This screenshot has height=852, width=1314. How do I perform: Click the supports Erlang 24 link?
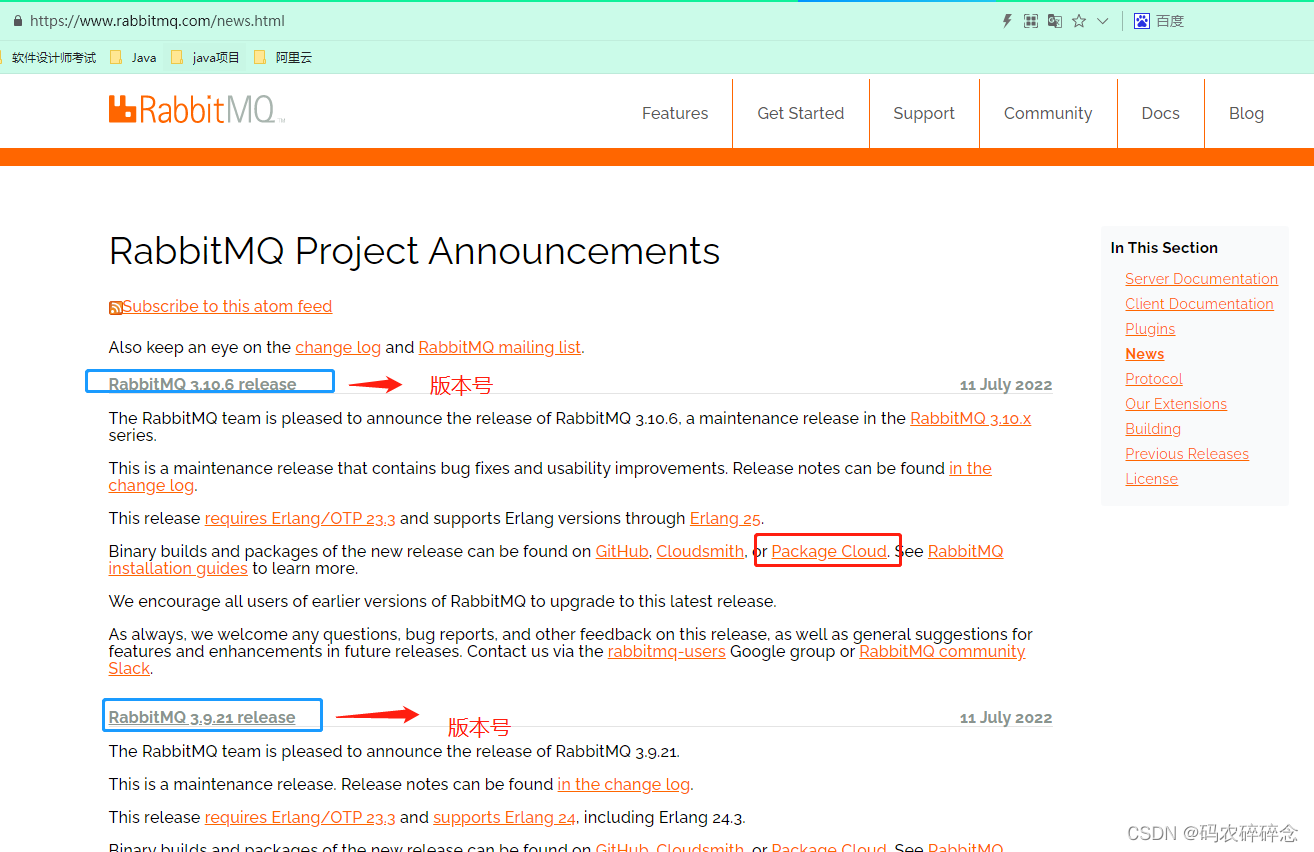tap(504, 818)
